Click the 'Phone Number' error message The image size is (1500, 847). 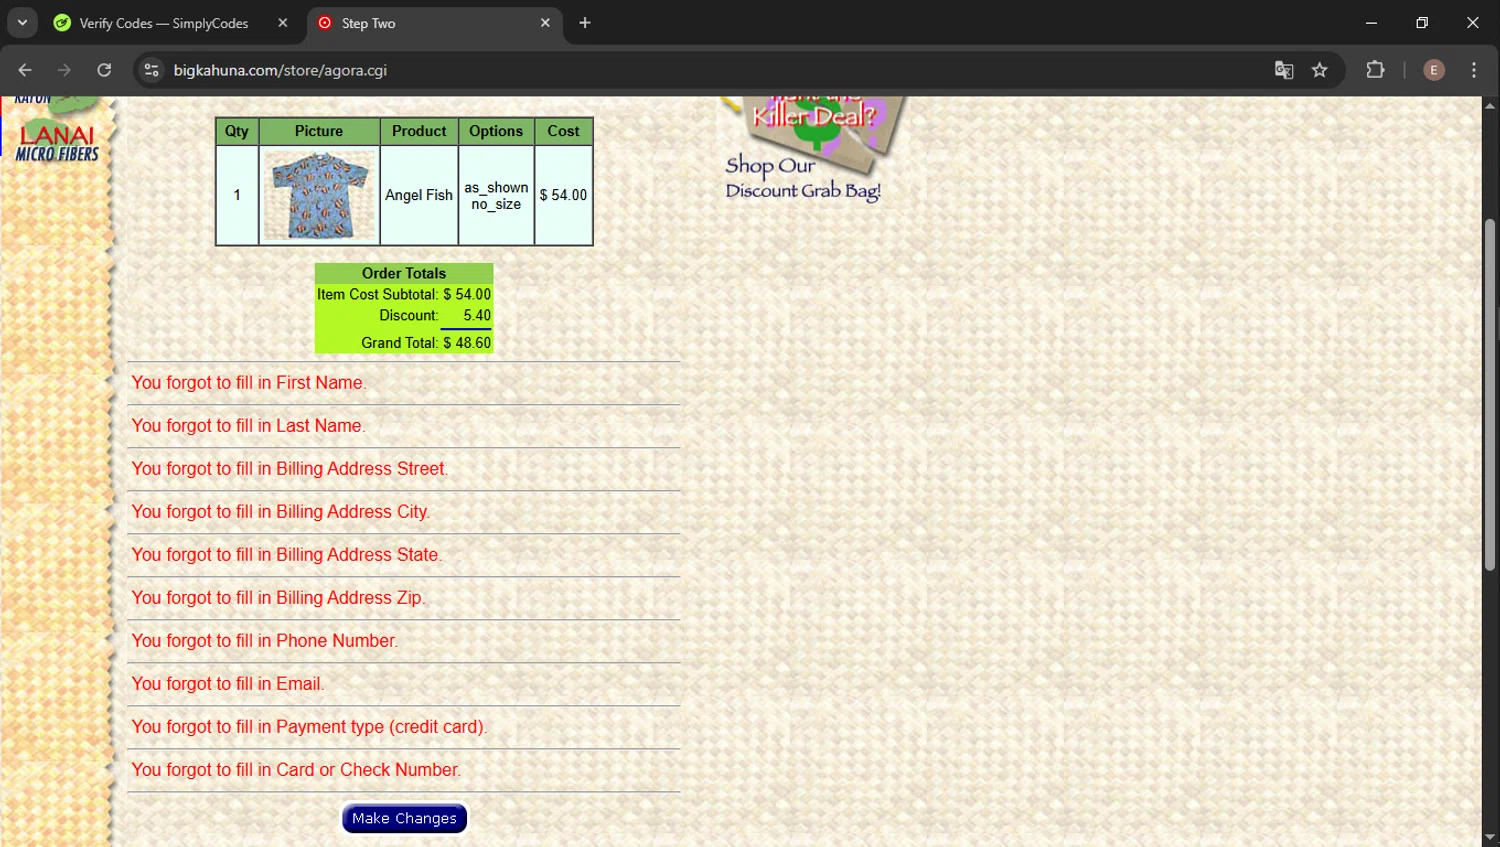264,641
